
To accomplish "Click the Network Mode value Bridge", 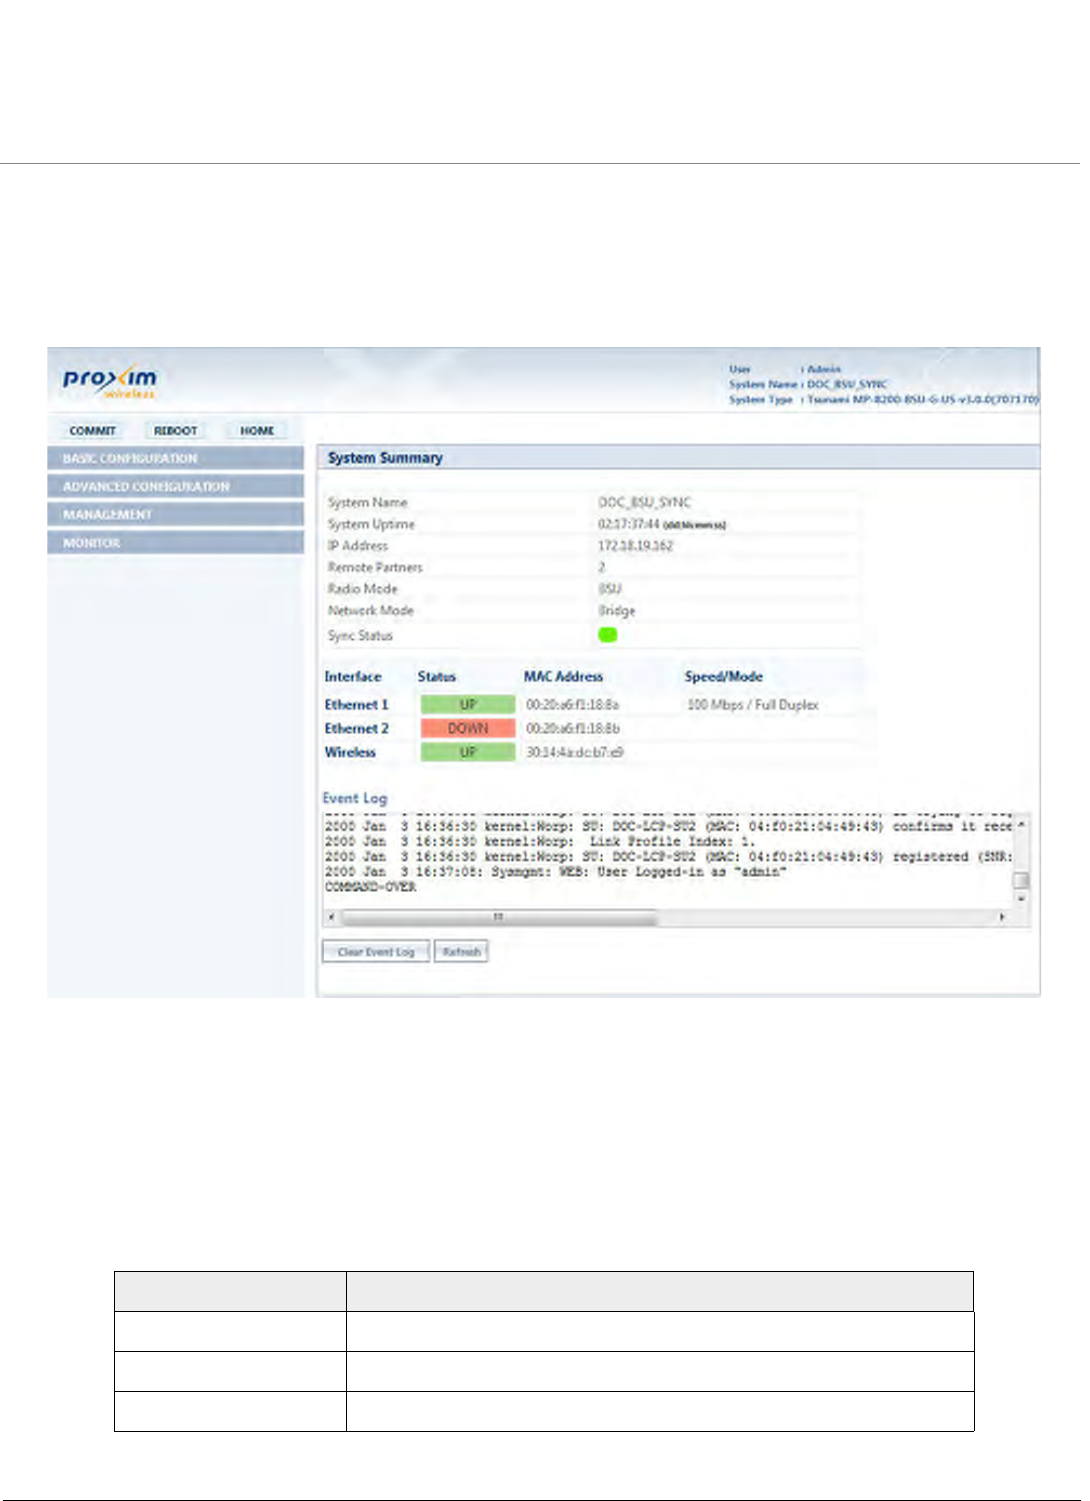I will [x=616, y=611].
